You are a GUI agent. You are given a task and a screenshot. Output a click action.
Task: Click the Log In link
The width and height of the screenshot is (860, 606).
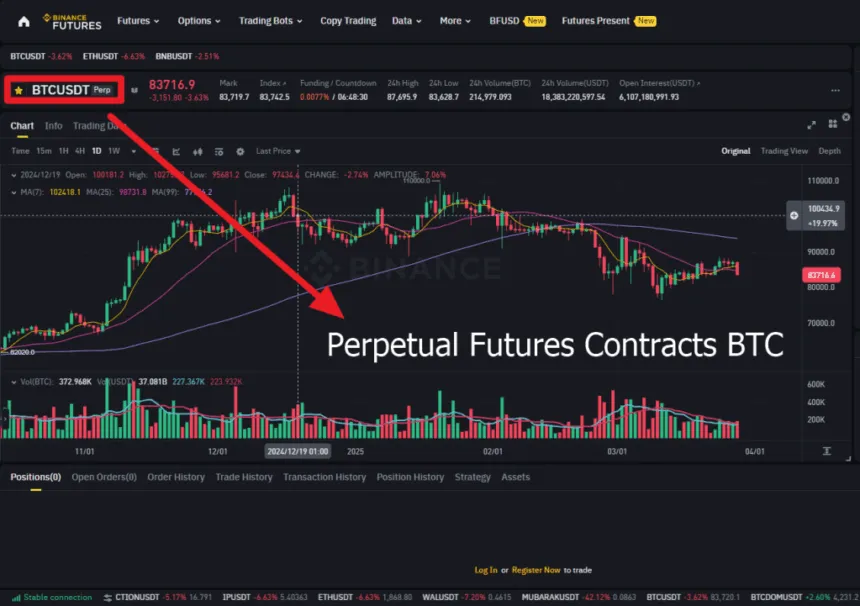[486, 569]
